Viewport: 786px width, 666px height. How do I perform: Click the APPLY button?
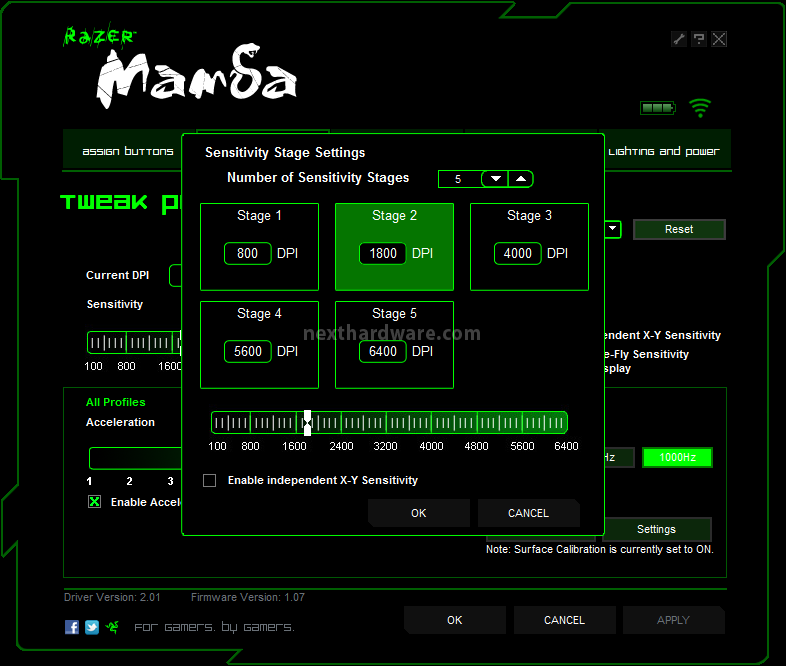(674, 620)
